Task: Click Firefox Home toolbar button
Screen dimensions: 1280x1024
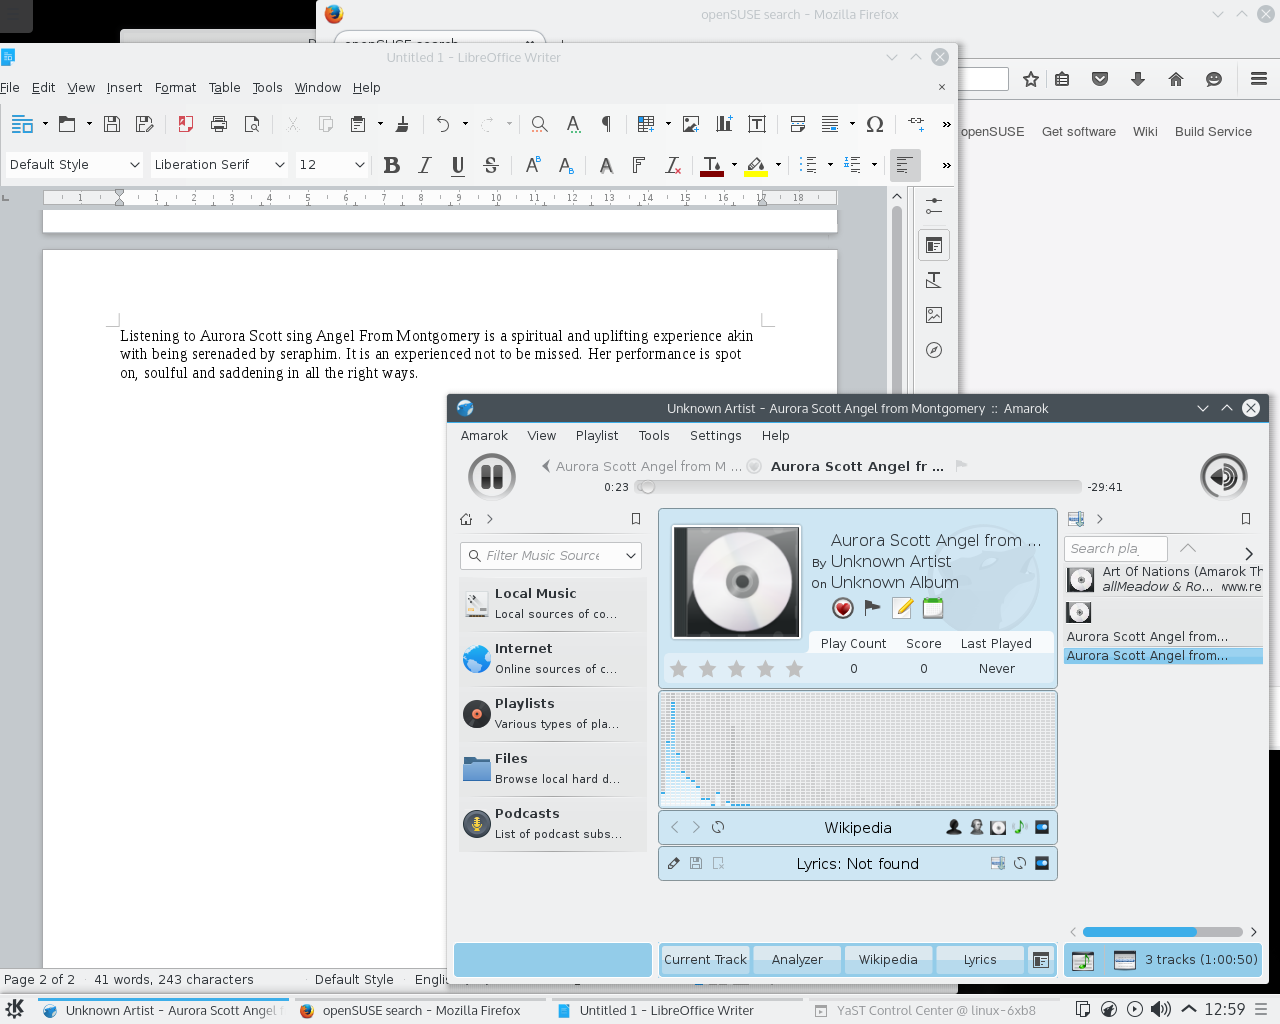Action: coord(1176,79)
